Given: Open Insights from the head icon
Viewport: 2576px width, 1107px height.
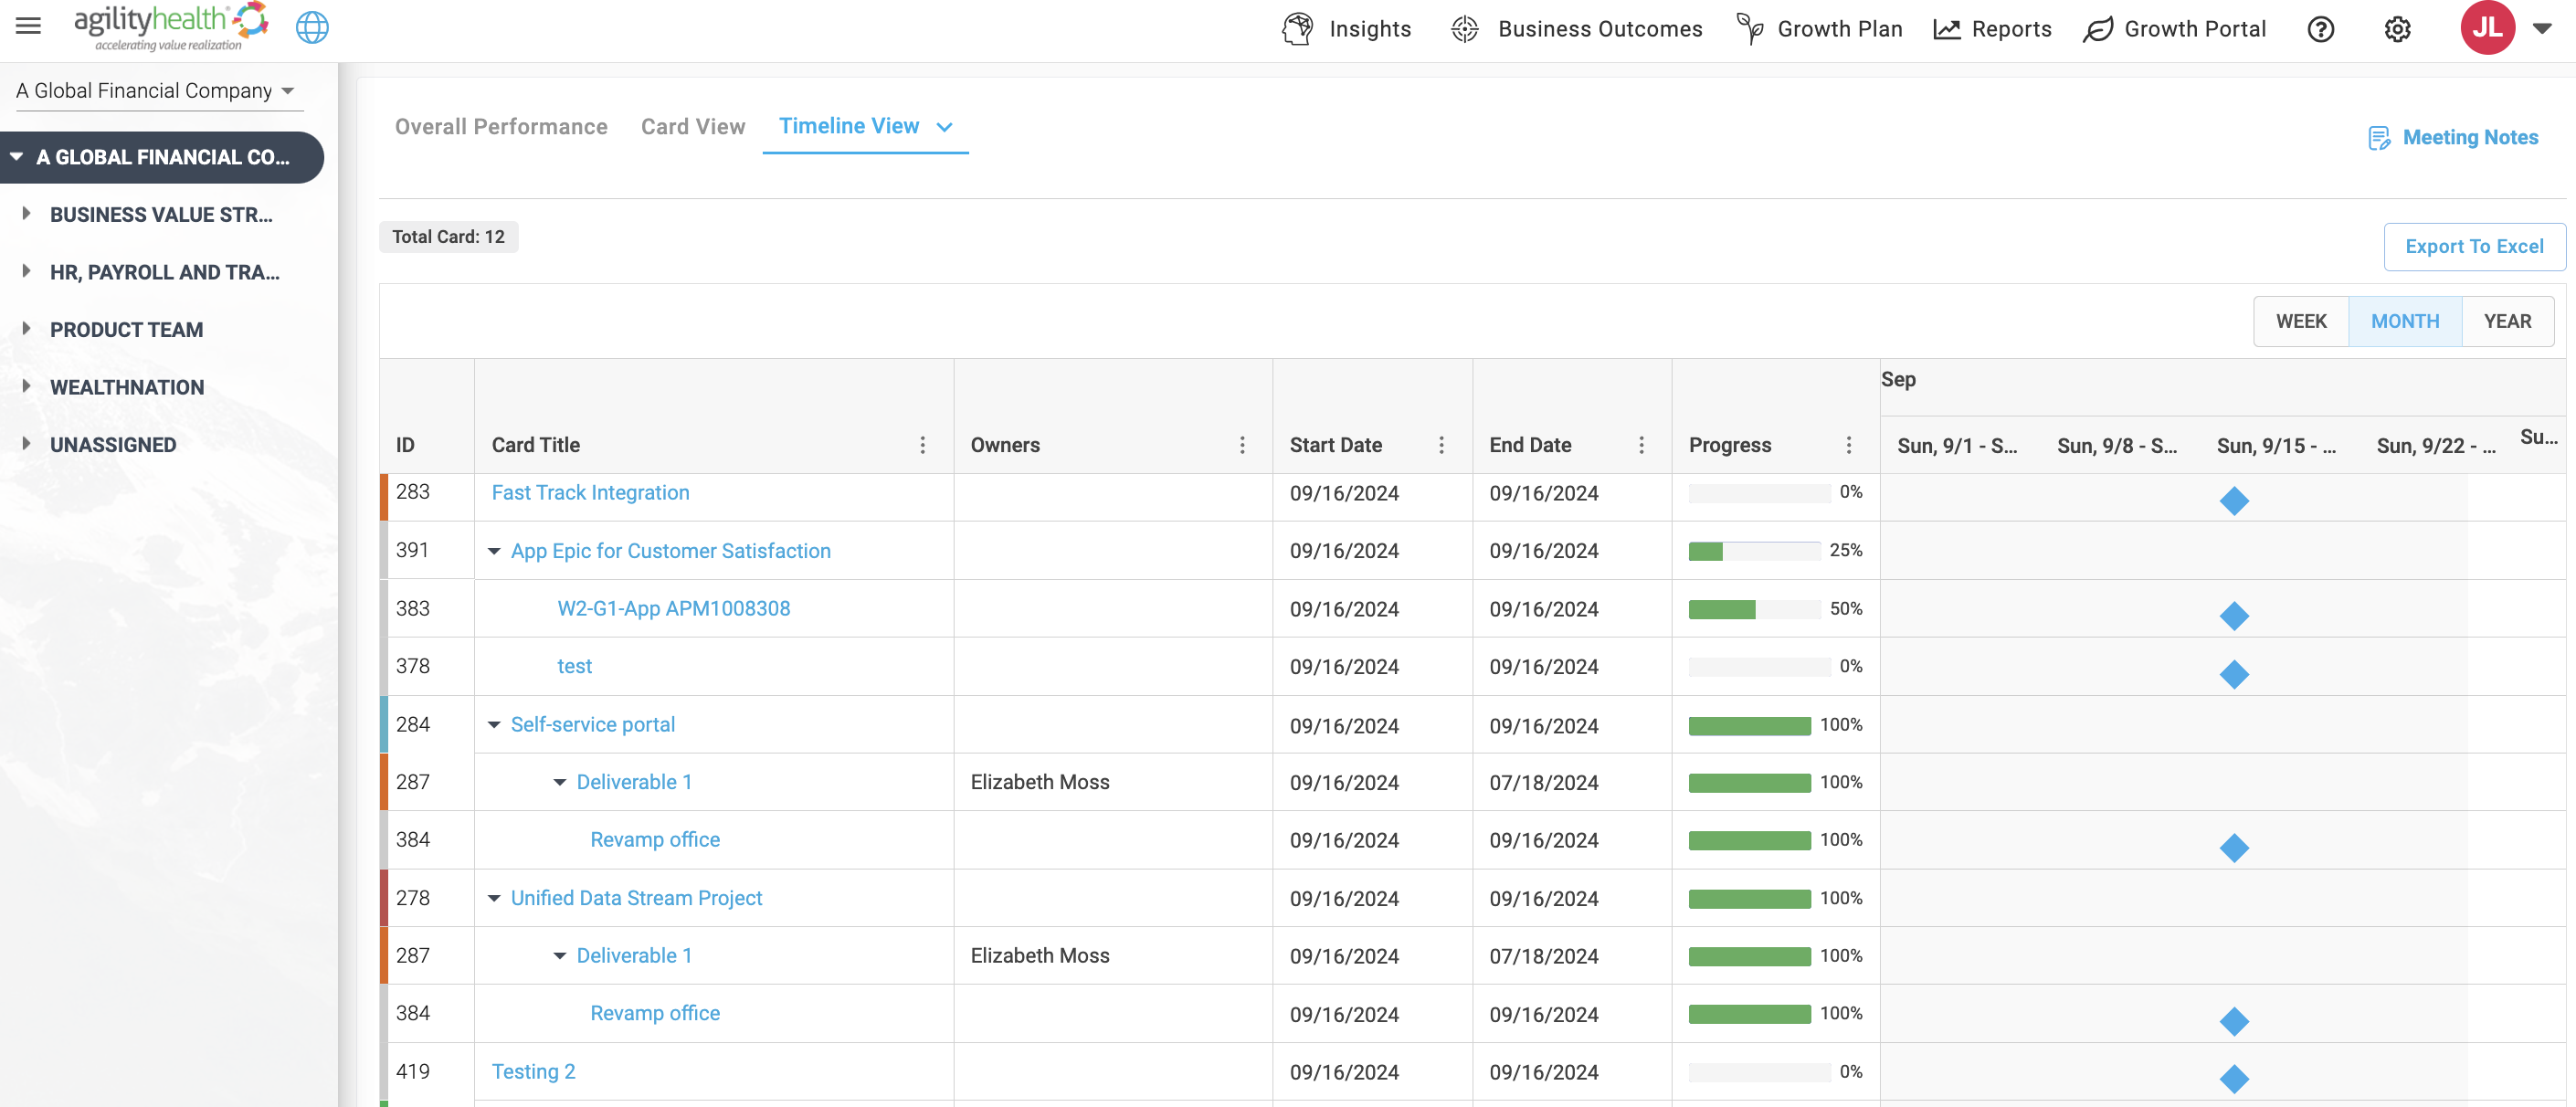Looking at the screenshot, I should coord(1297,29).
